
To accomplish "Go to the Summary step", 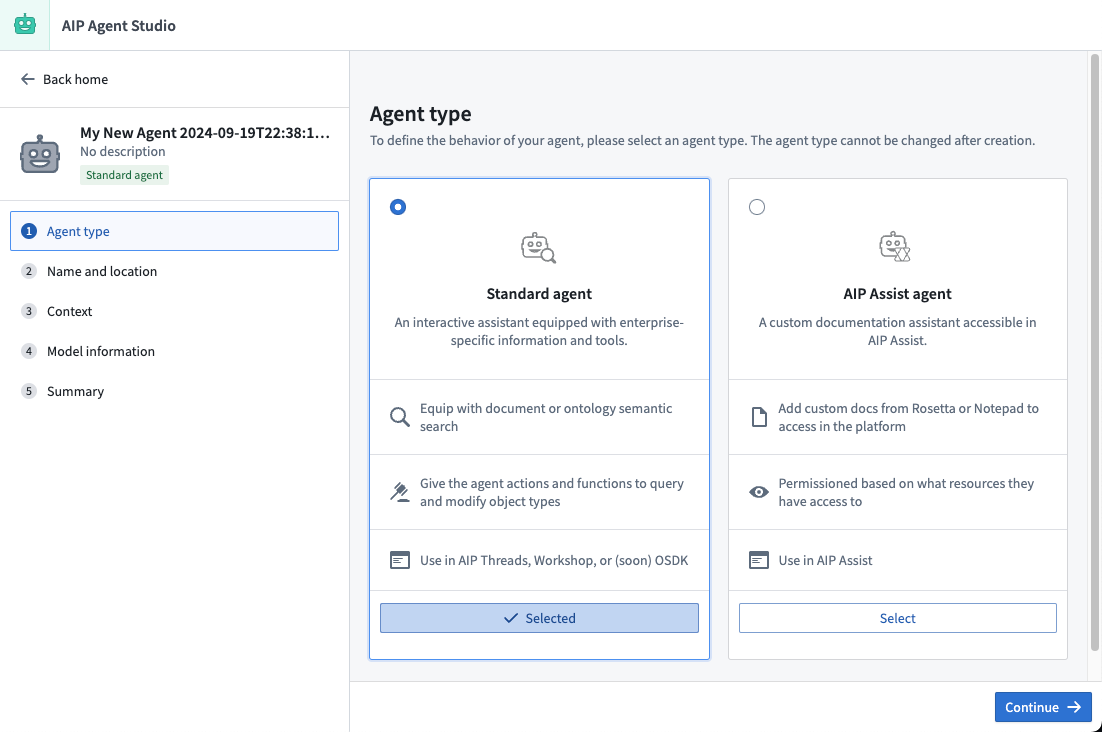I will click(174, 391).
